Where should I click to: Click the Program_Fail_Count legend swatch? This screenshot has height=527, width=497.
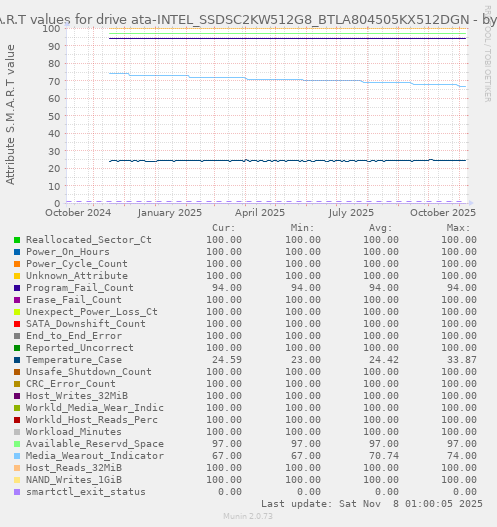tap(17, 288)
